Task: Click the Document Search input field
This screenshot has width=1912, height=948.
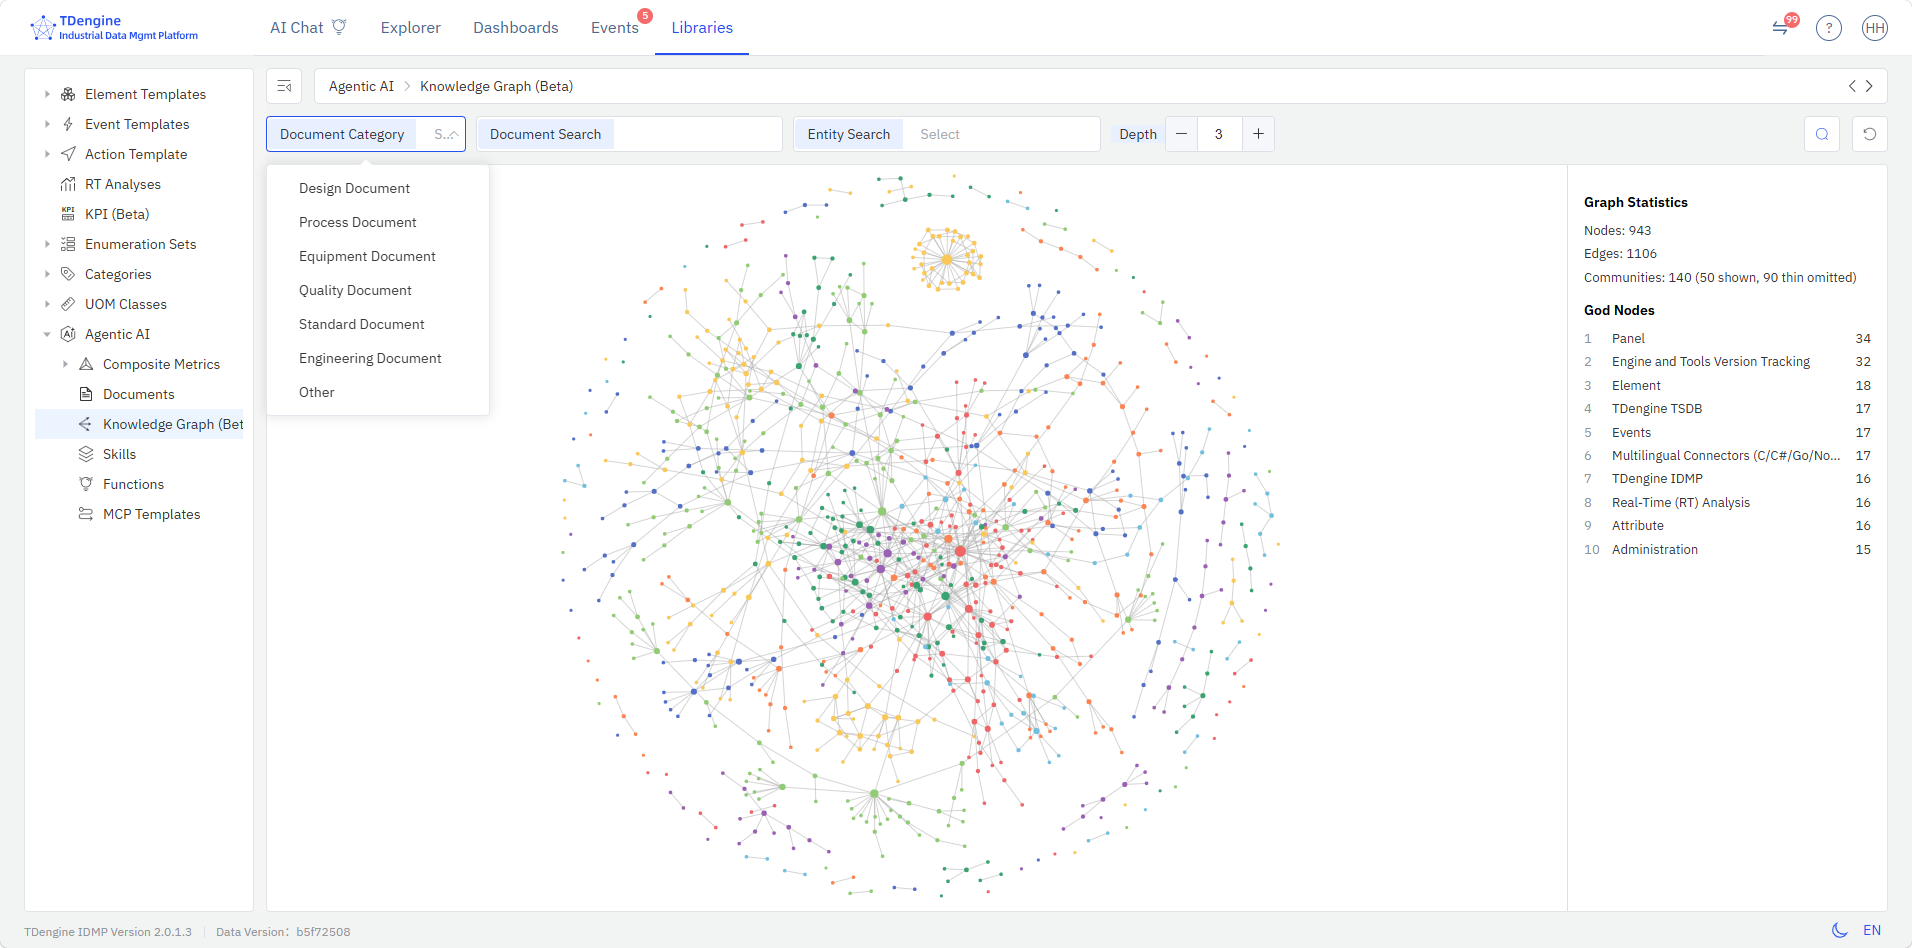Action: click(698, 134)
